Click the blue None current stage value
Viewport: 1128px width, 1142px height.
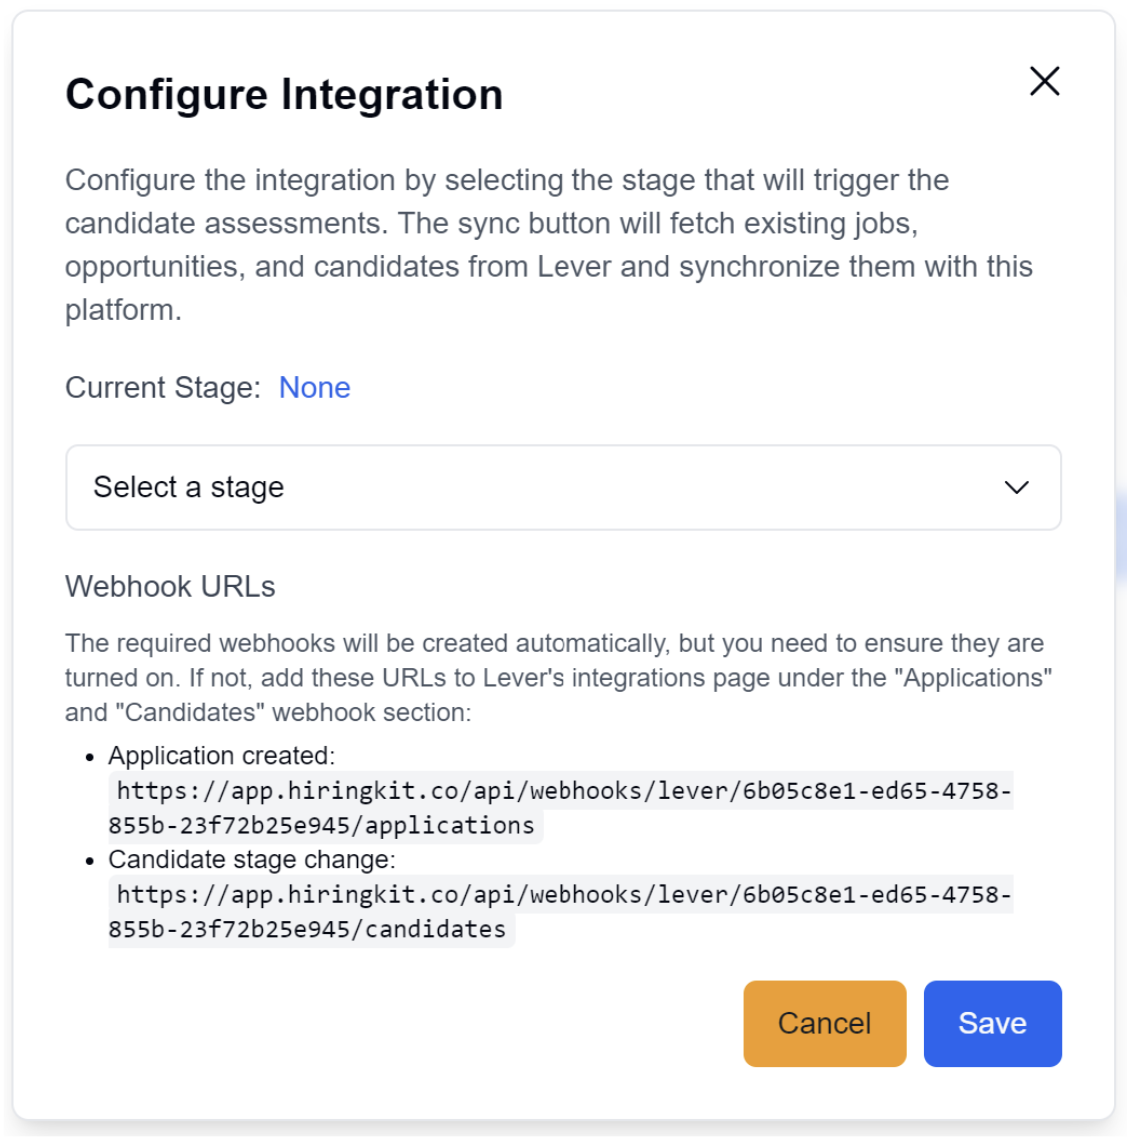(x=314, y=387)
